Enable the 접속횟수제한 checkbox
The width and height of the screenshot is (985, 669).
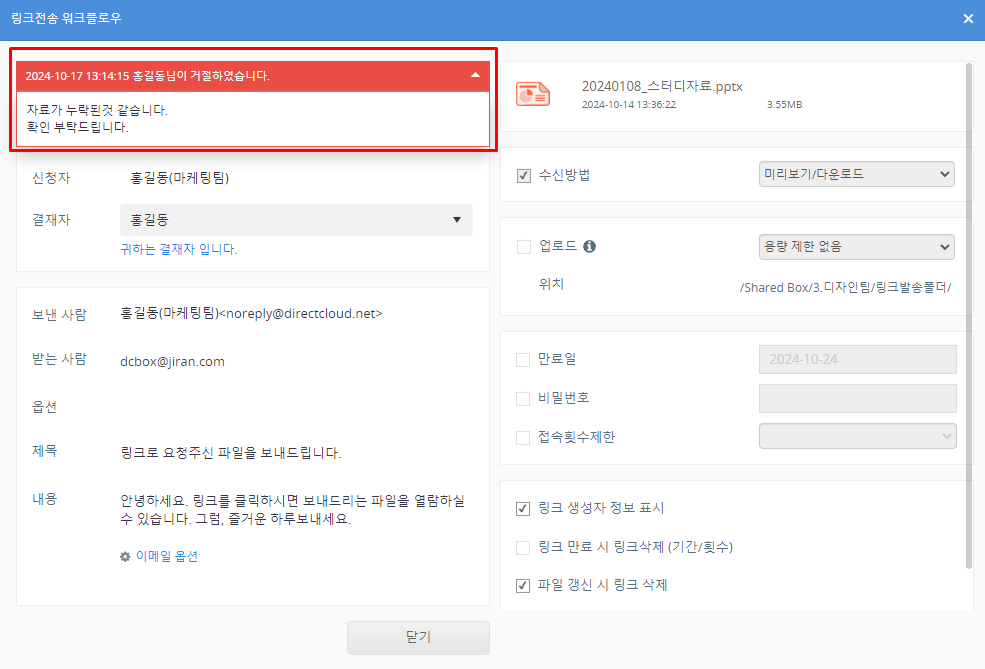tap(523, 437)
